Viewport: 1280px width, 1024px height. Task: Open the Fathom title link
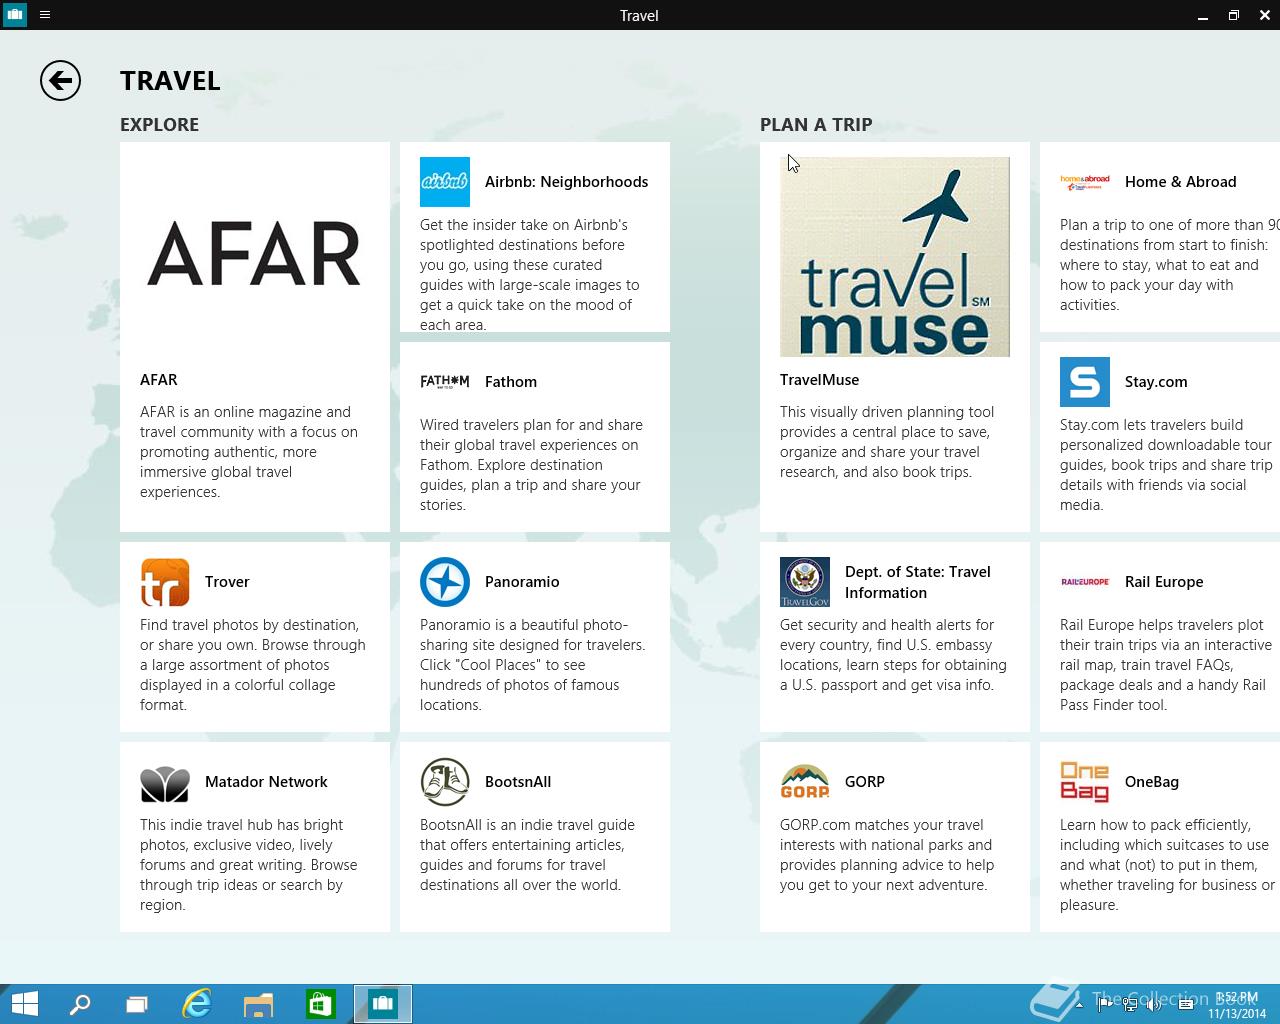(x=511, y=382)
